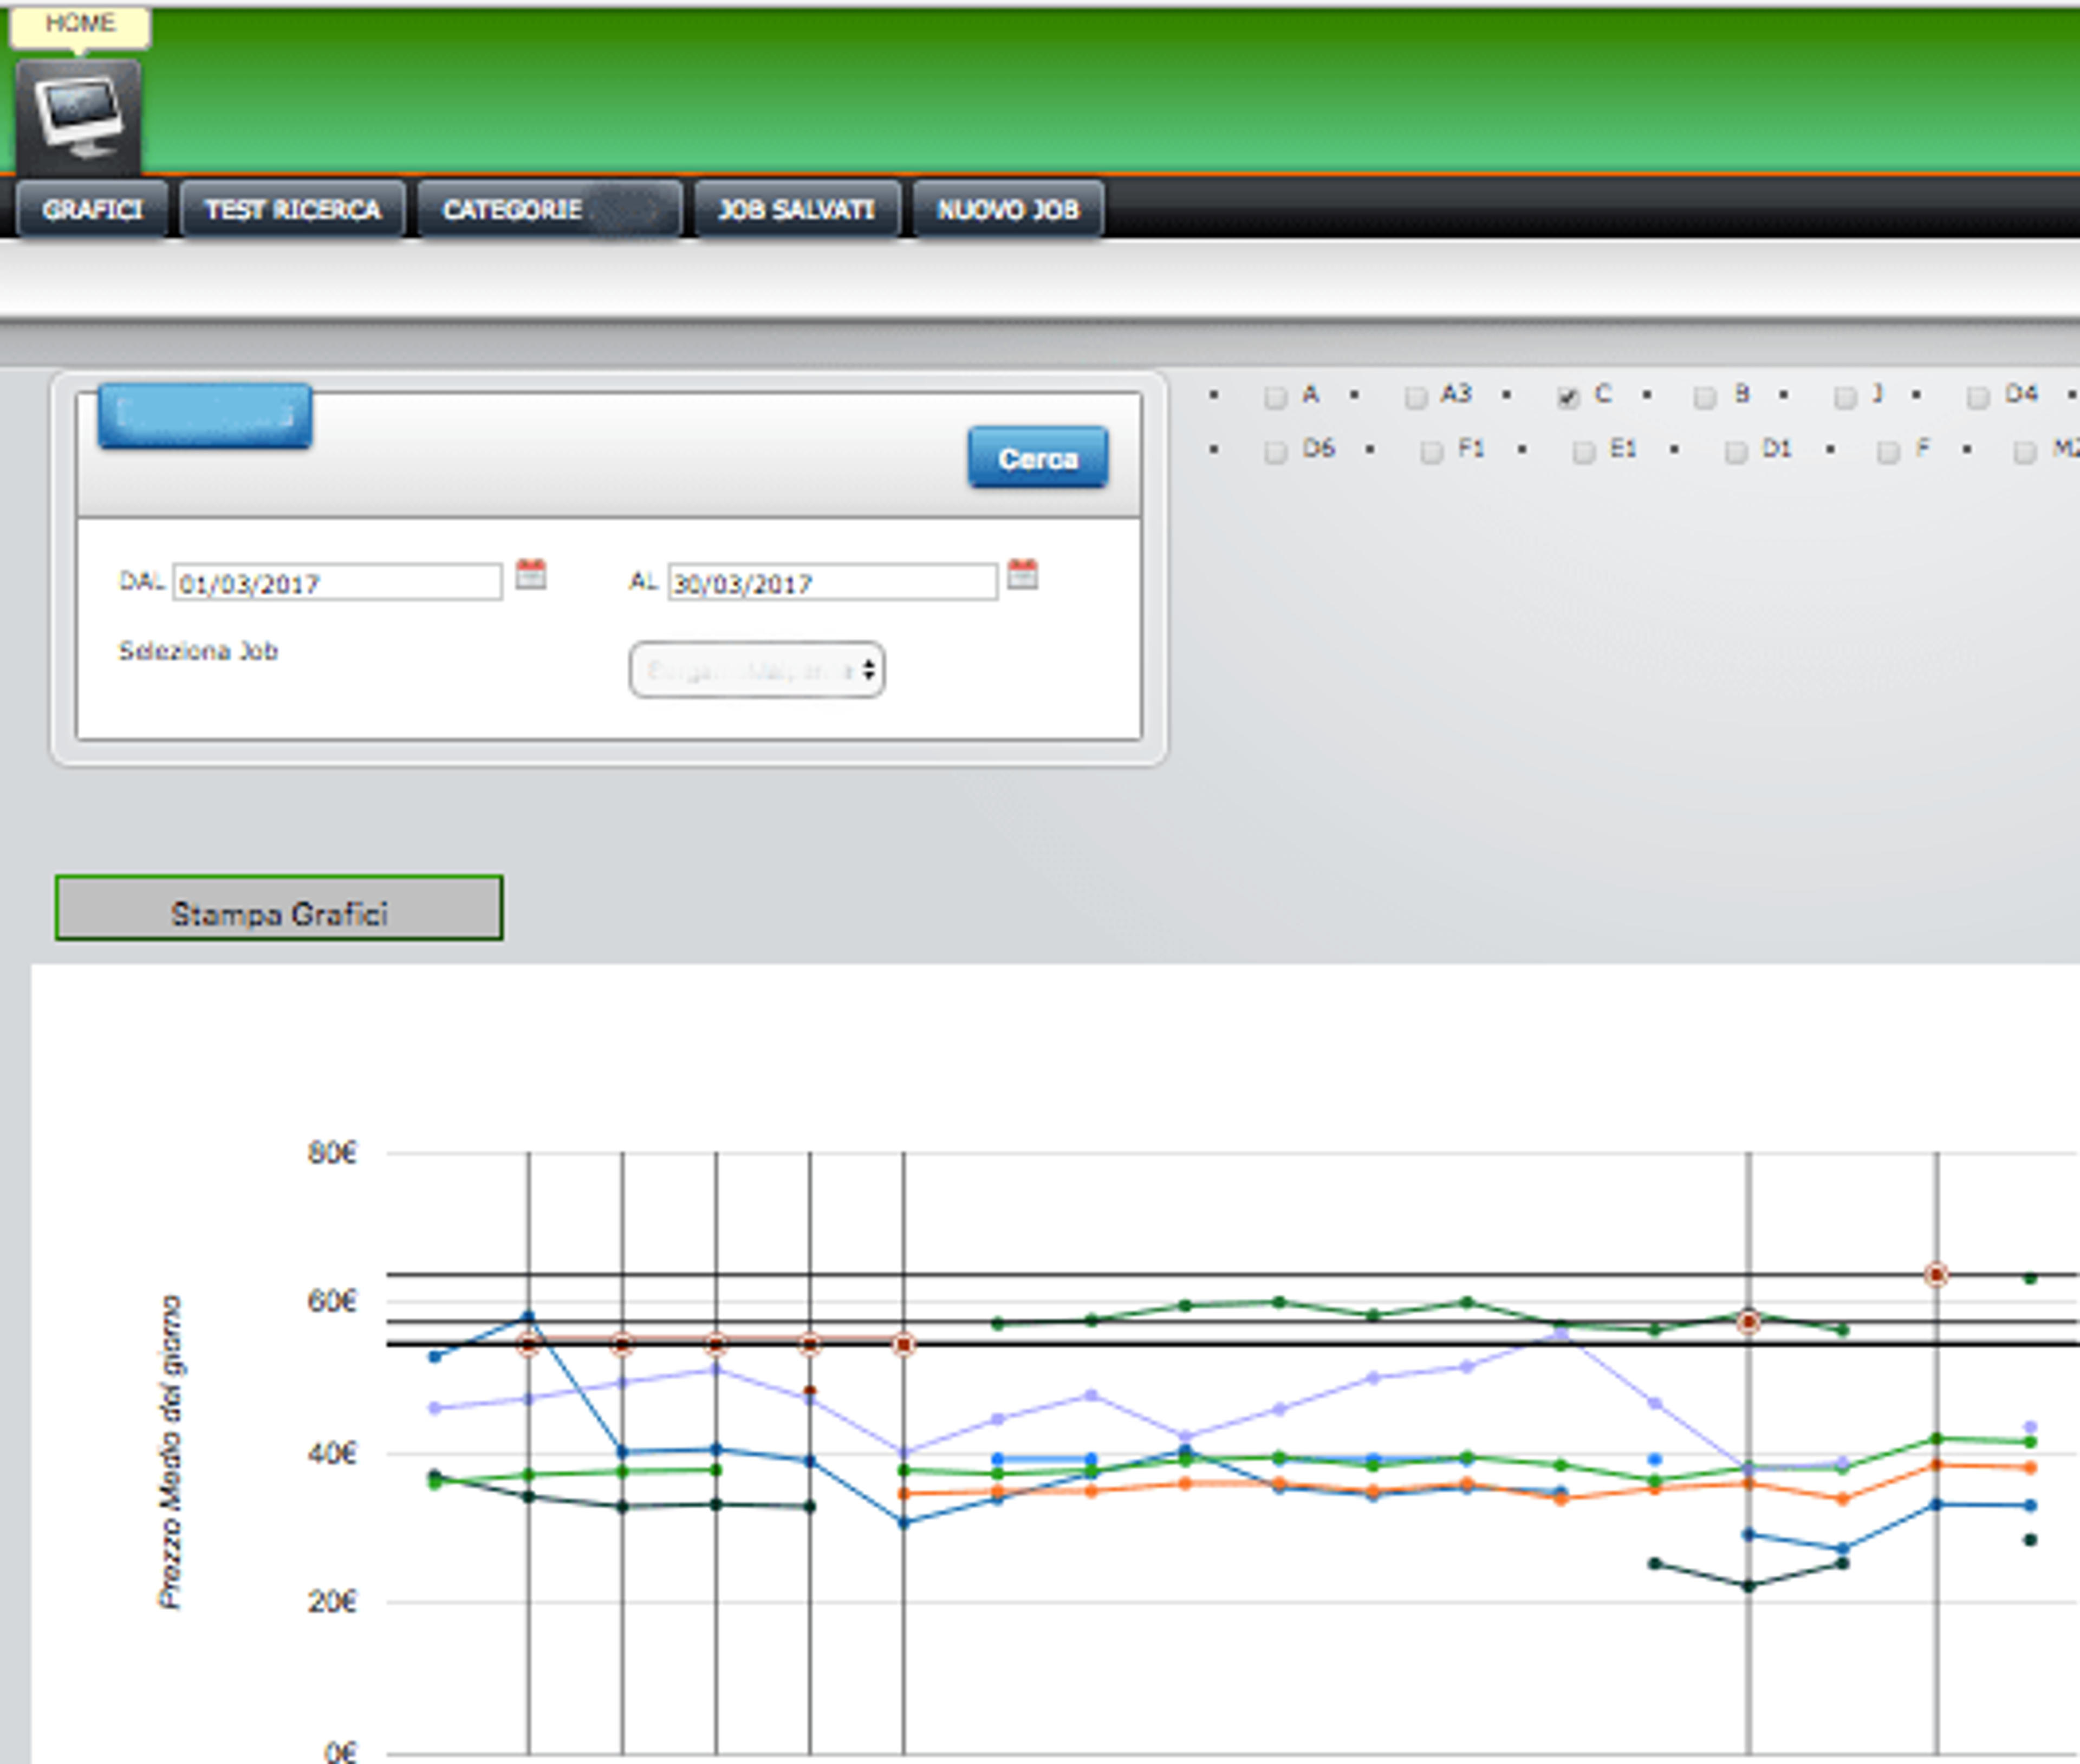The width and height of the screenshot is (2080, 1764).
Task: Enable the A category checkbox
Action: point(1275,397)
